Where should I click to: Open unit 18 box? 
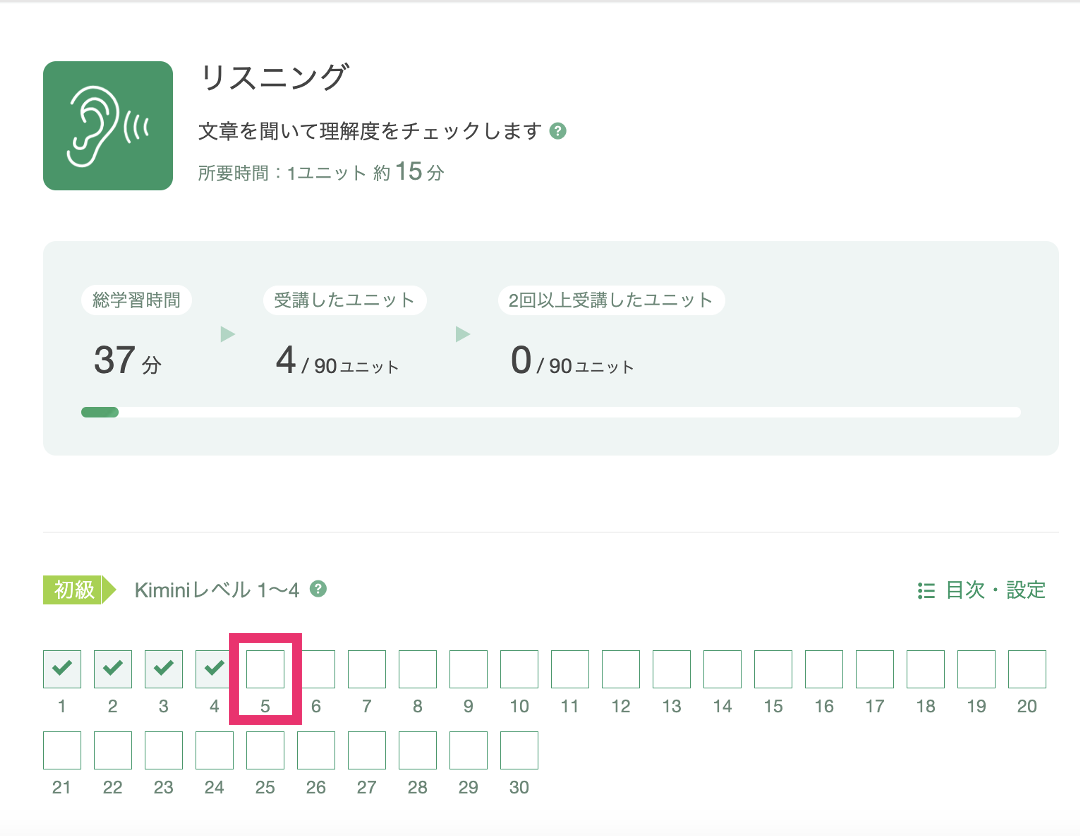(x=926, y=669)
